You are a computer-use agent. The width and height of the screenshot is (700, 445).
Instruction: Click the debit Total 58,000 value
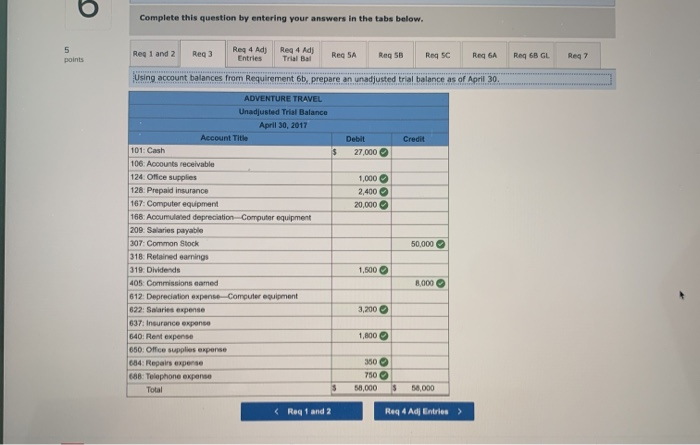tap(366, 388)
